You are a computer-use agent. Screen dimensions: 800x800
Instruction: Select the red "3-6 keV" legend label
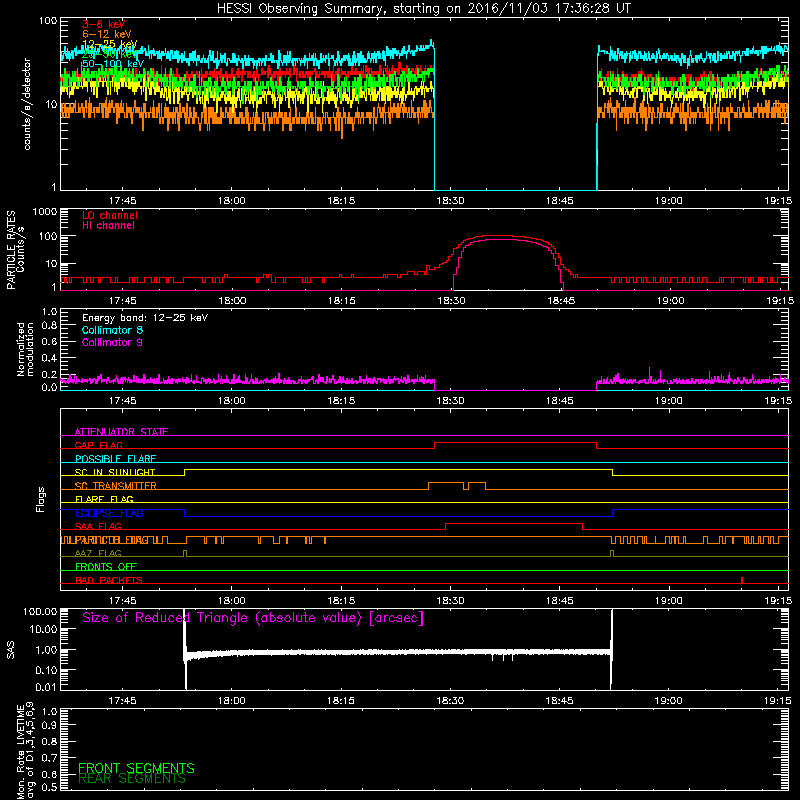(103, 24)
